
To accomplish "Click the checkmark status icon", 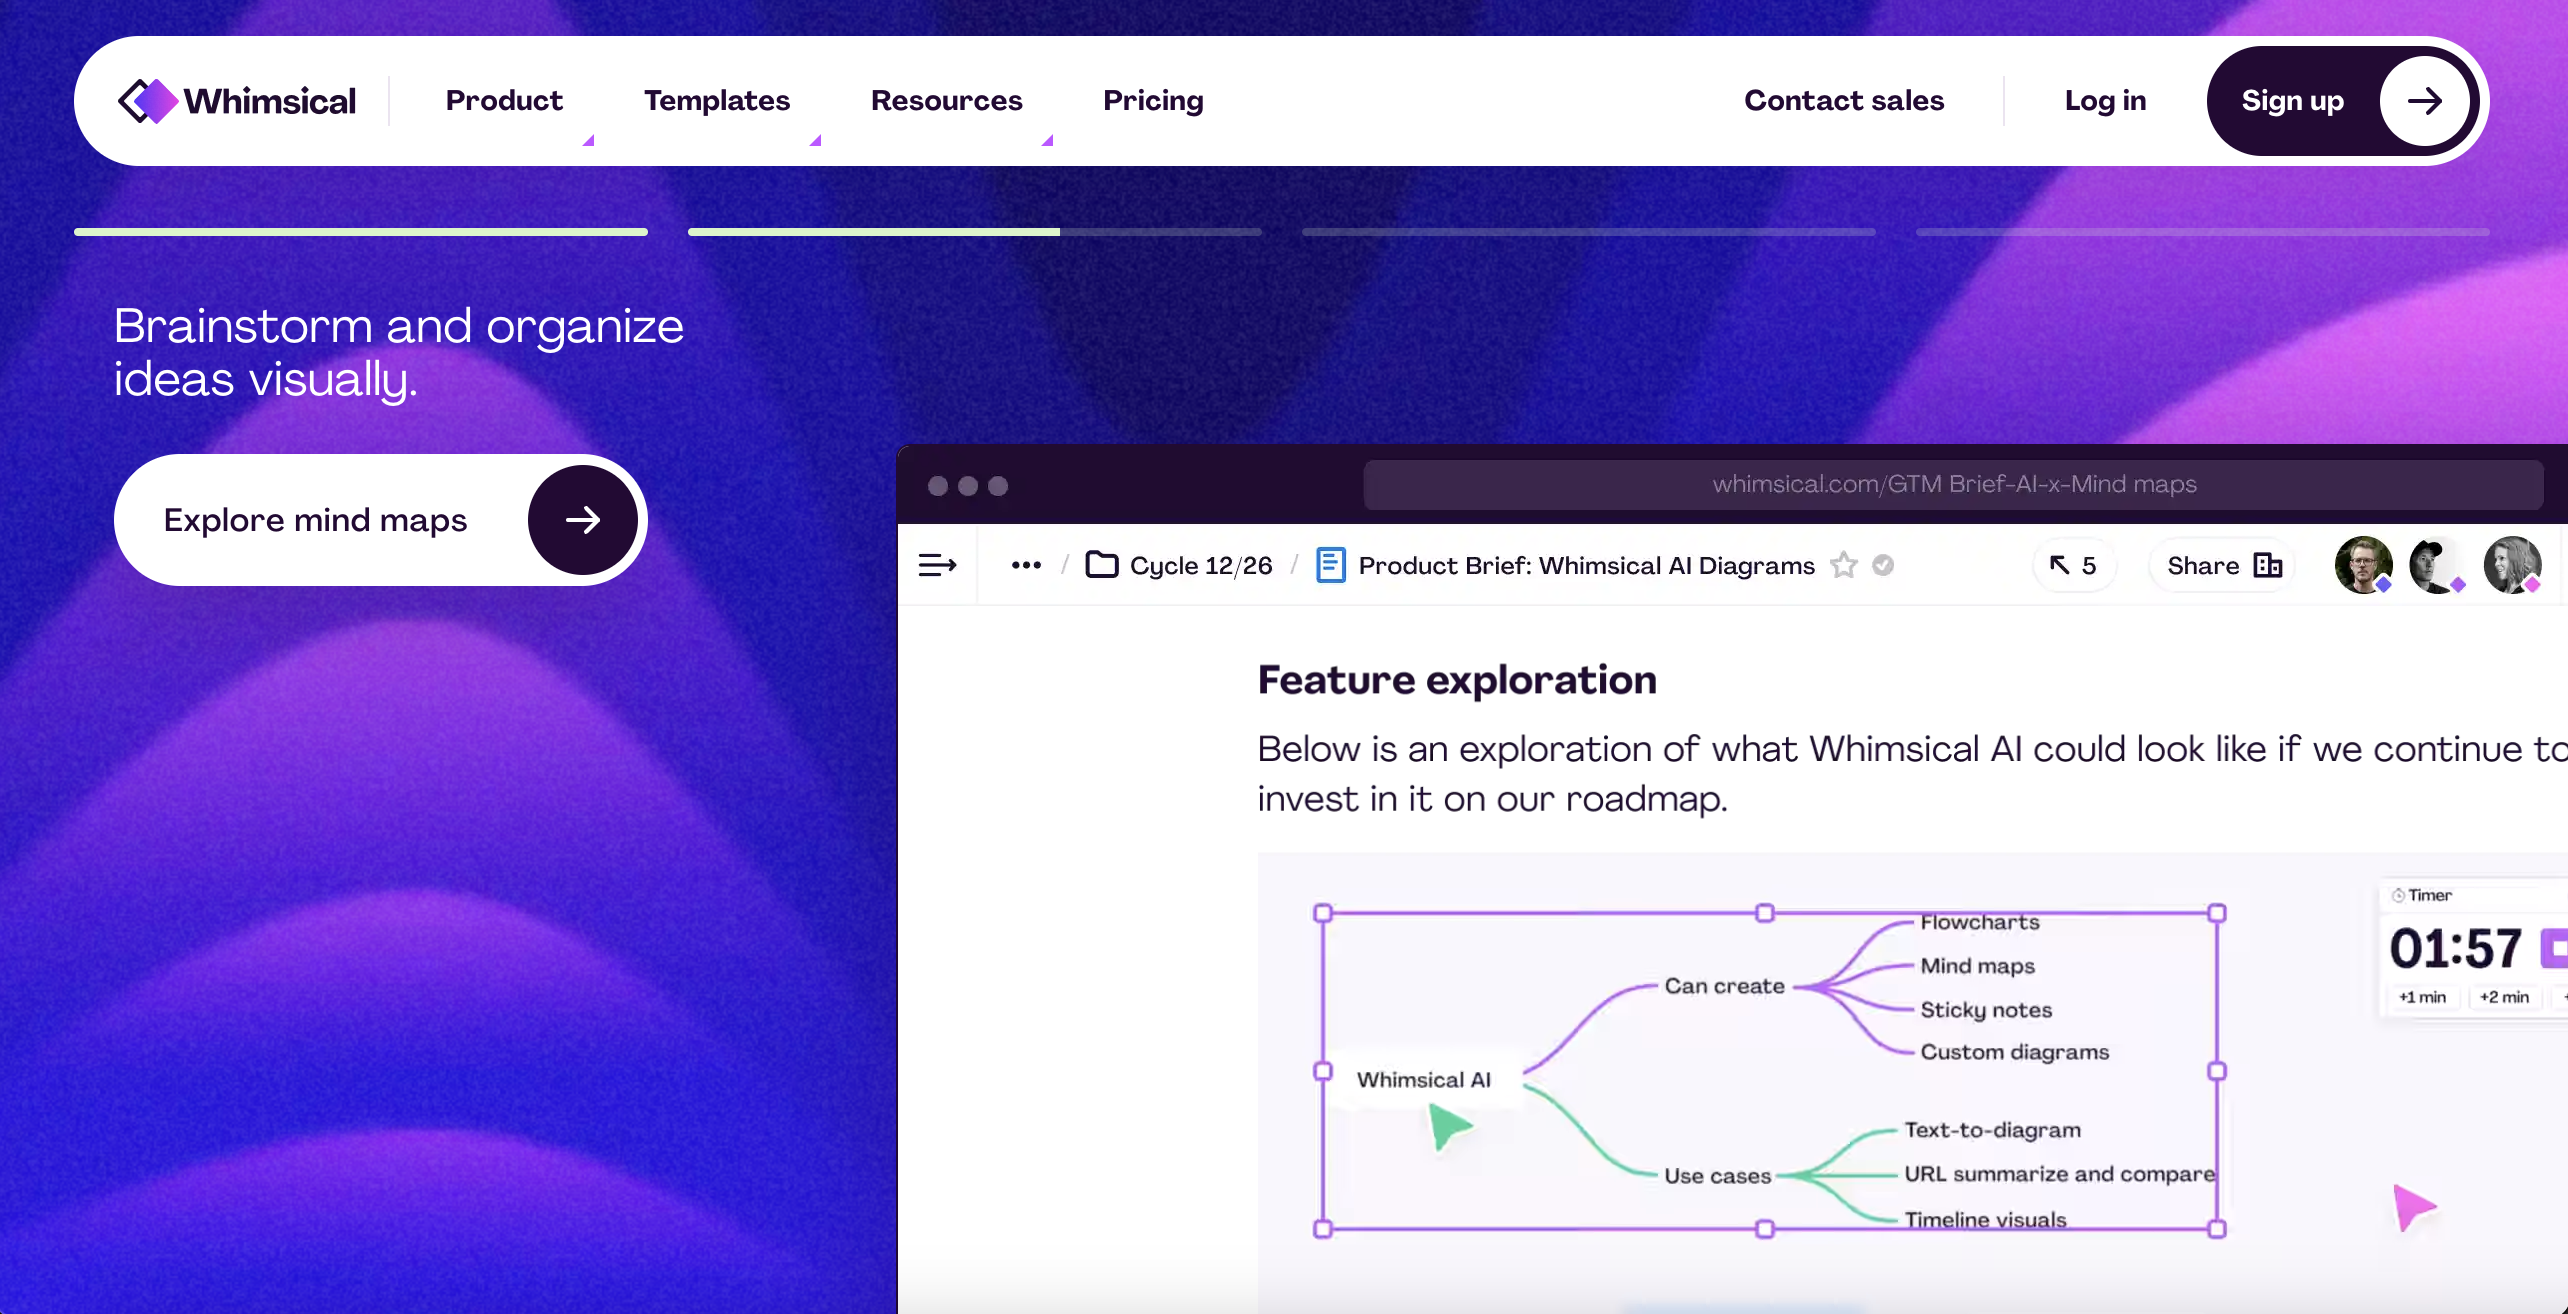I will pyautogui.click(x=1883, y=565).
